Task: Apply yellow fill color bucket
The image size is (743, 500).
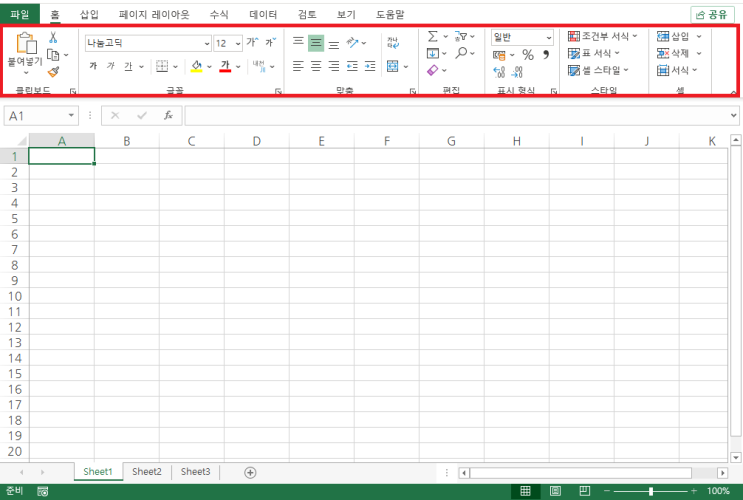Action: (x=197, y=66)
